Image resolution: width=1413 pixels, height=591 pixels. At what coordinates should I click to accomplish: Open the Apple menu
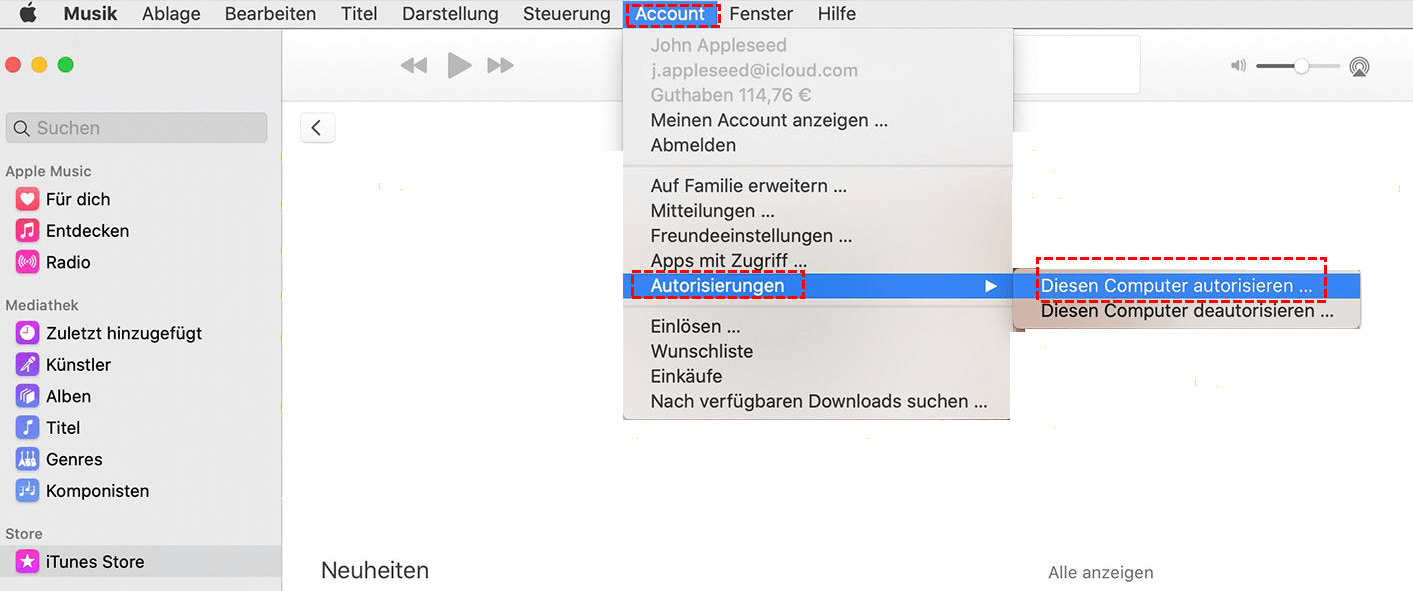[x=28, y=14]
